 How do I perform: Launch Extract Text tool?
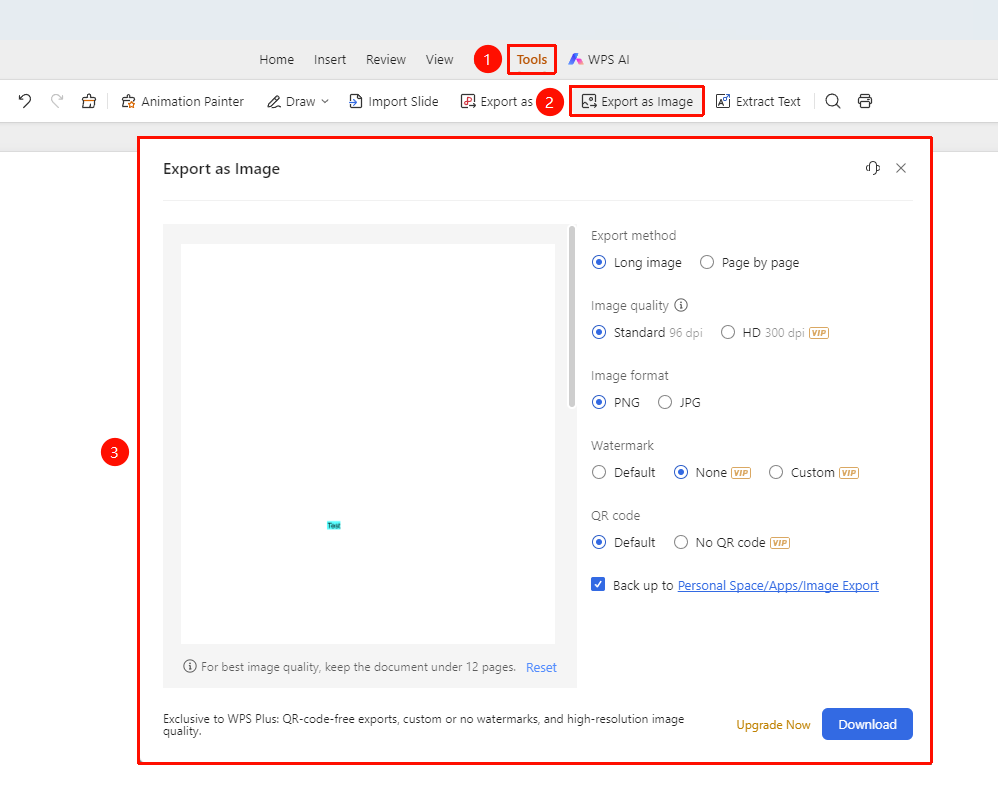758,102
